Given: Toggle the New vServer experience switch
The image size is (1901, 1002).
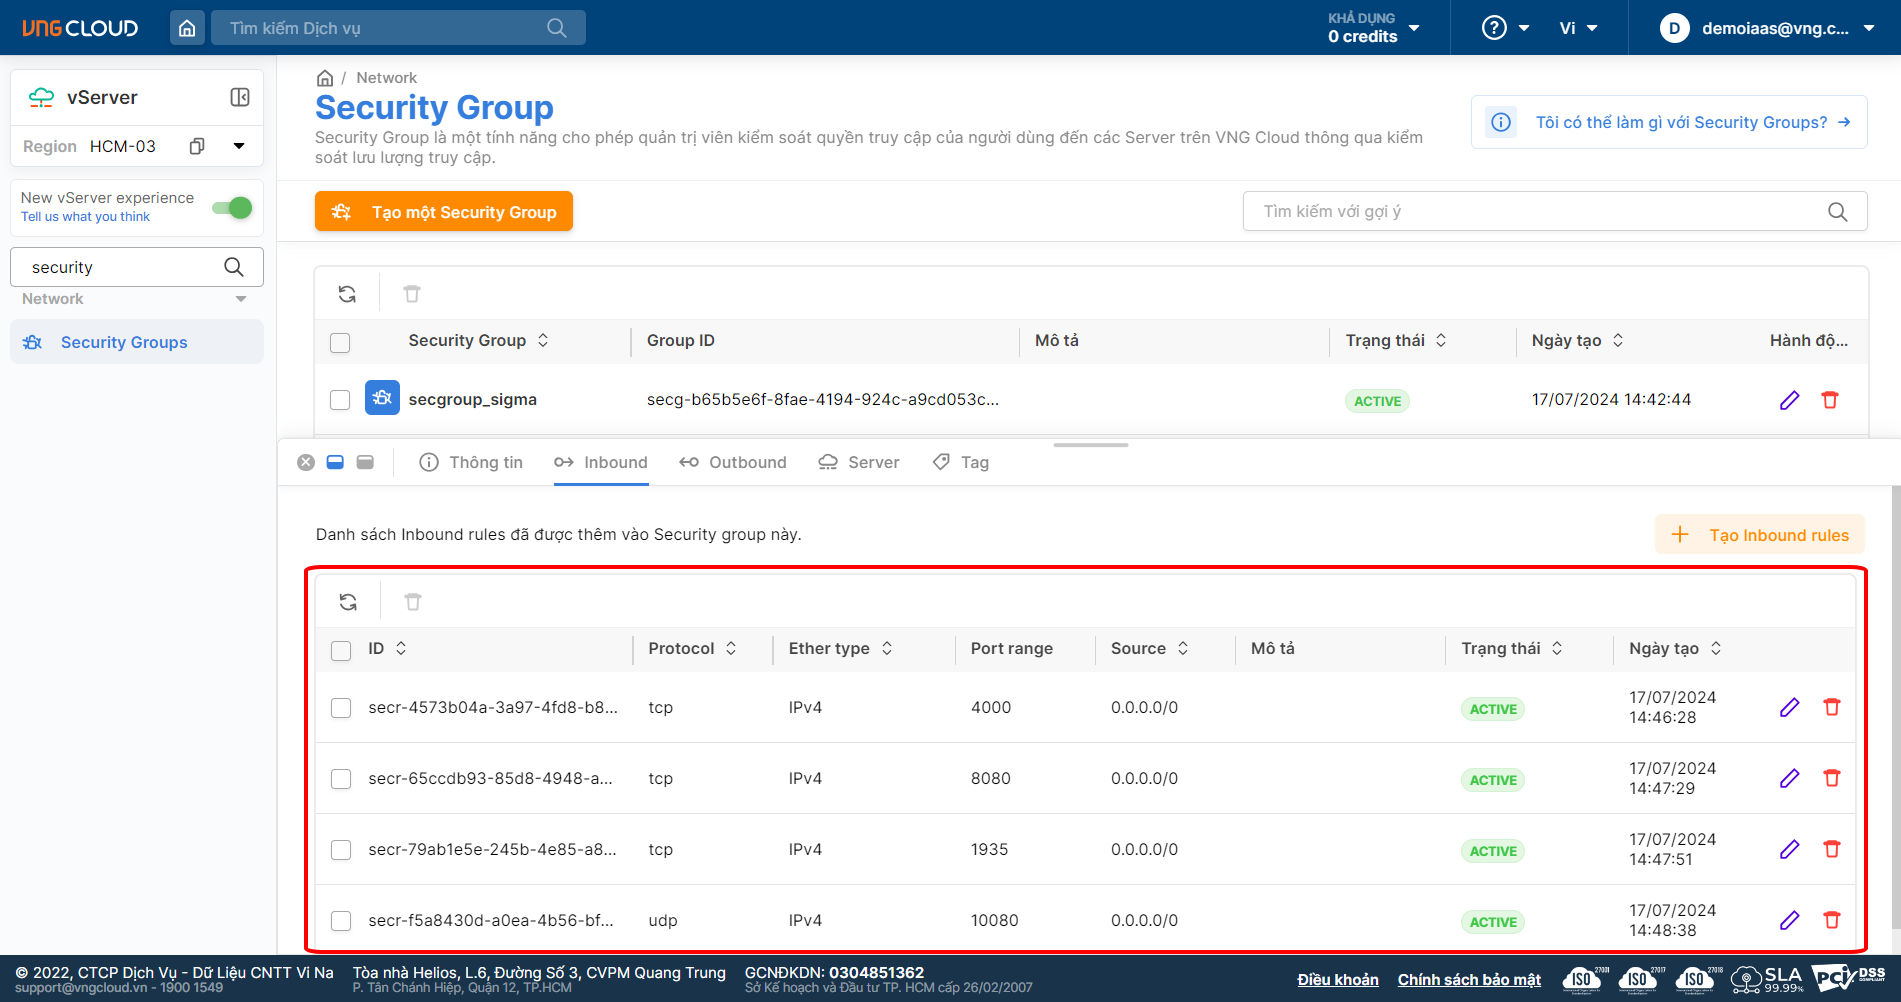Looking at the screenshot, I should coord(232,207).
